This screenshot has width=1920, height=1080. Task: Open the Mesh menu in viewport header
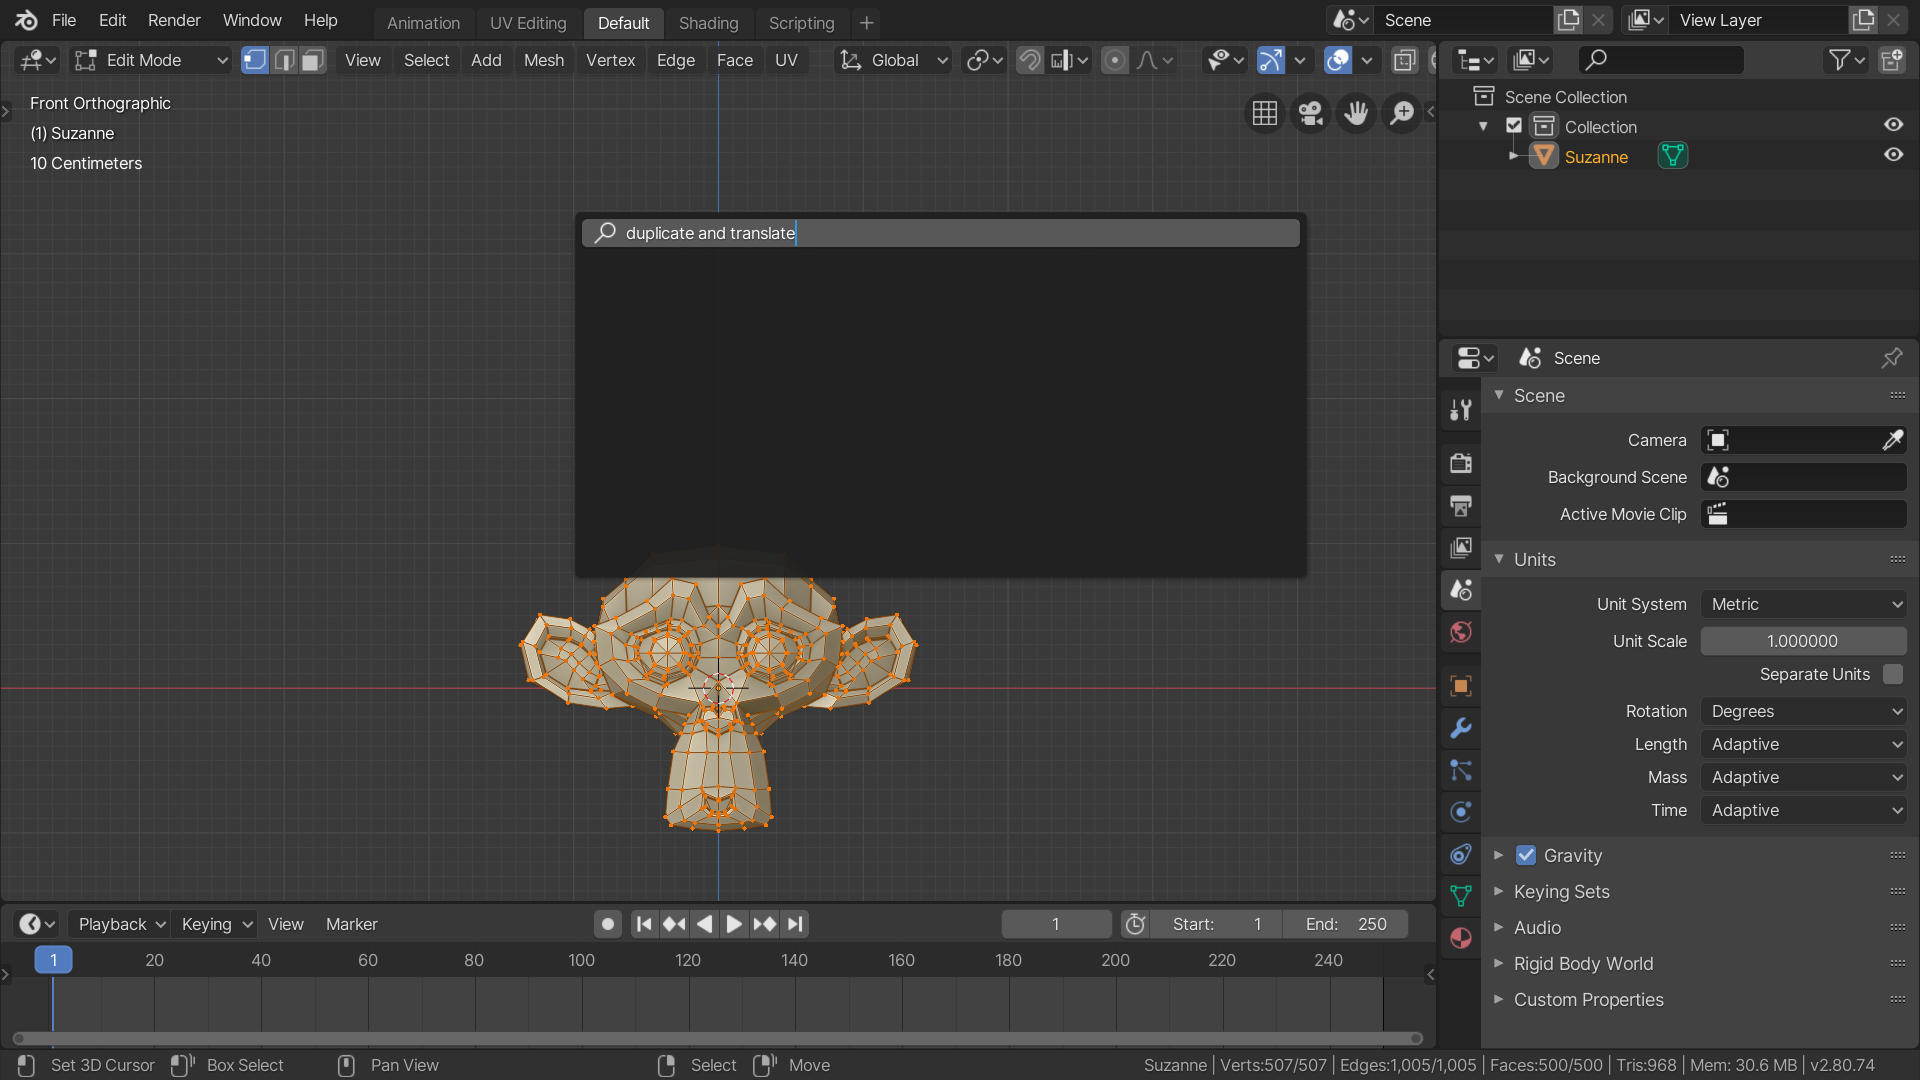coord(544,60)
